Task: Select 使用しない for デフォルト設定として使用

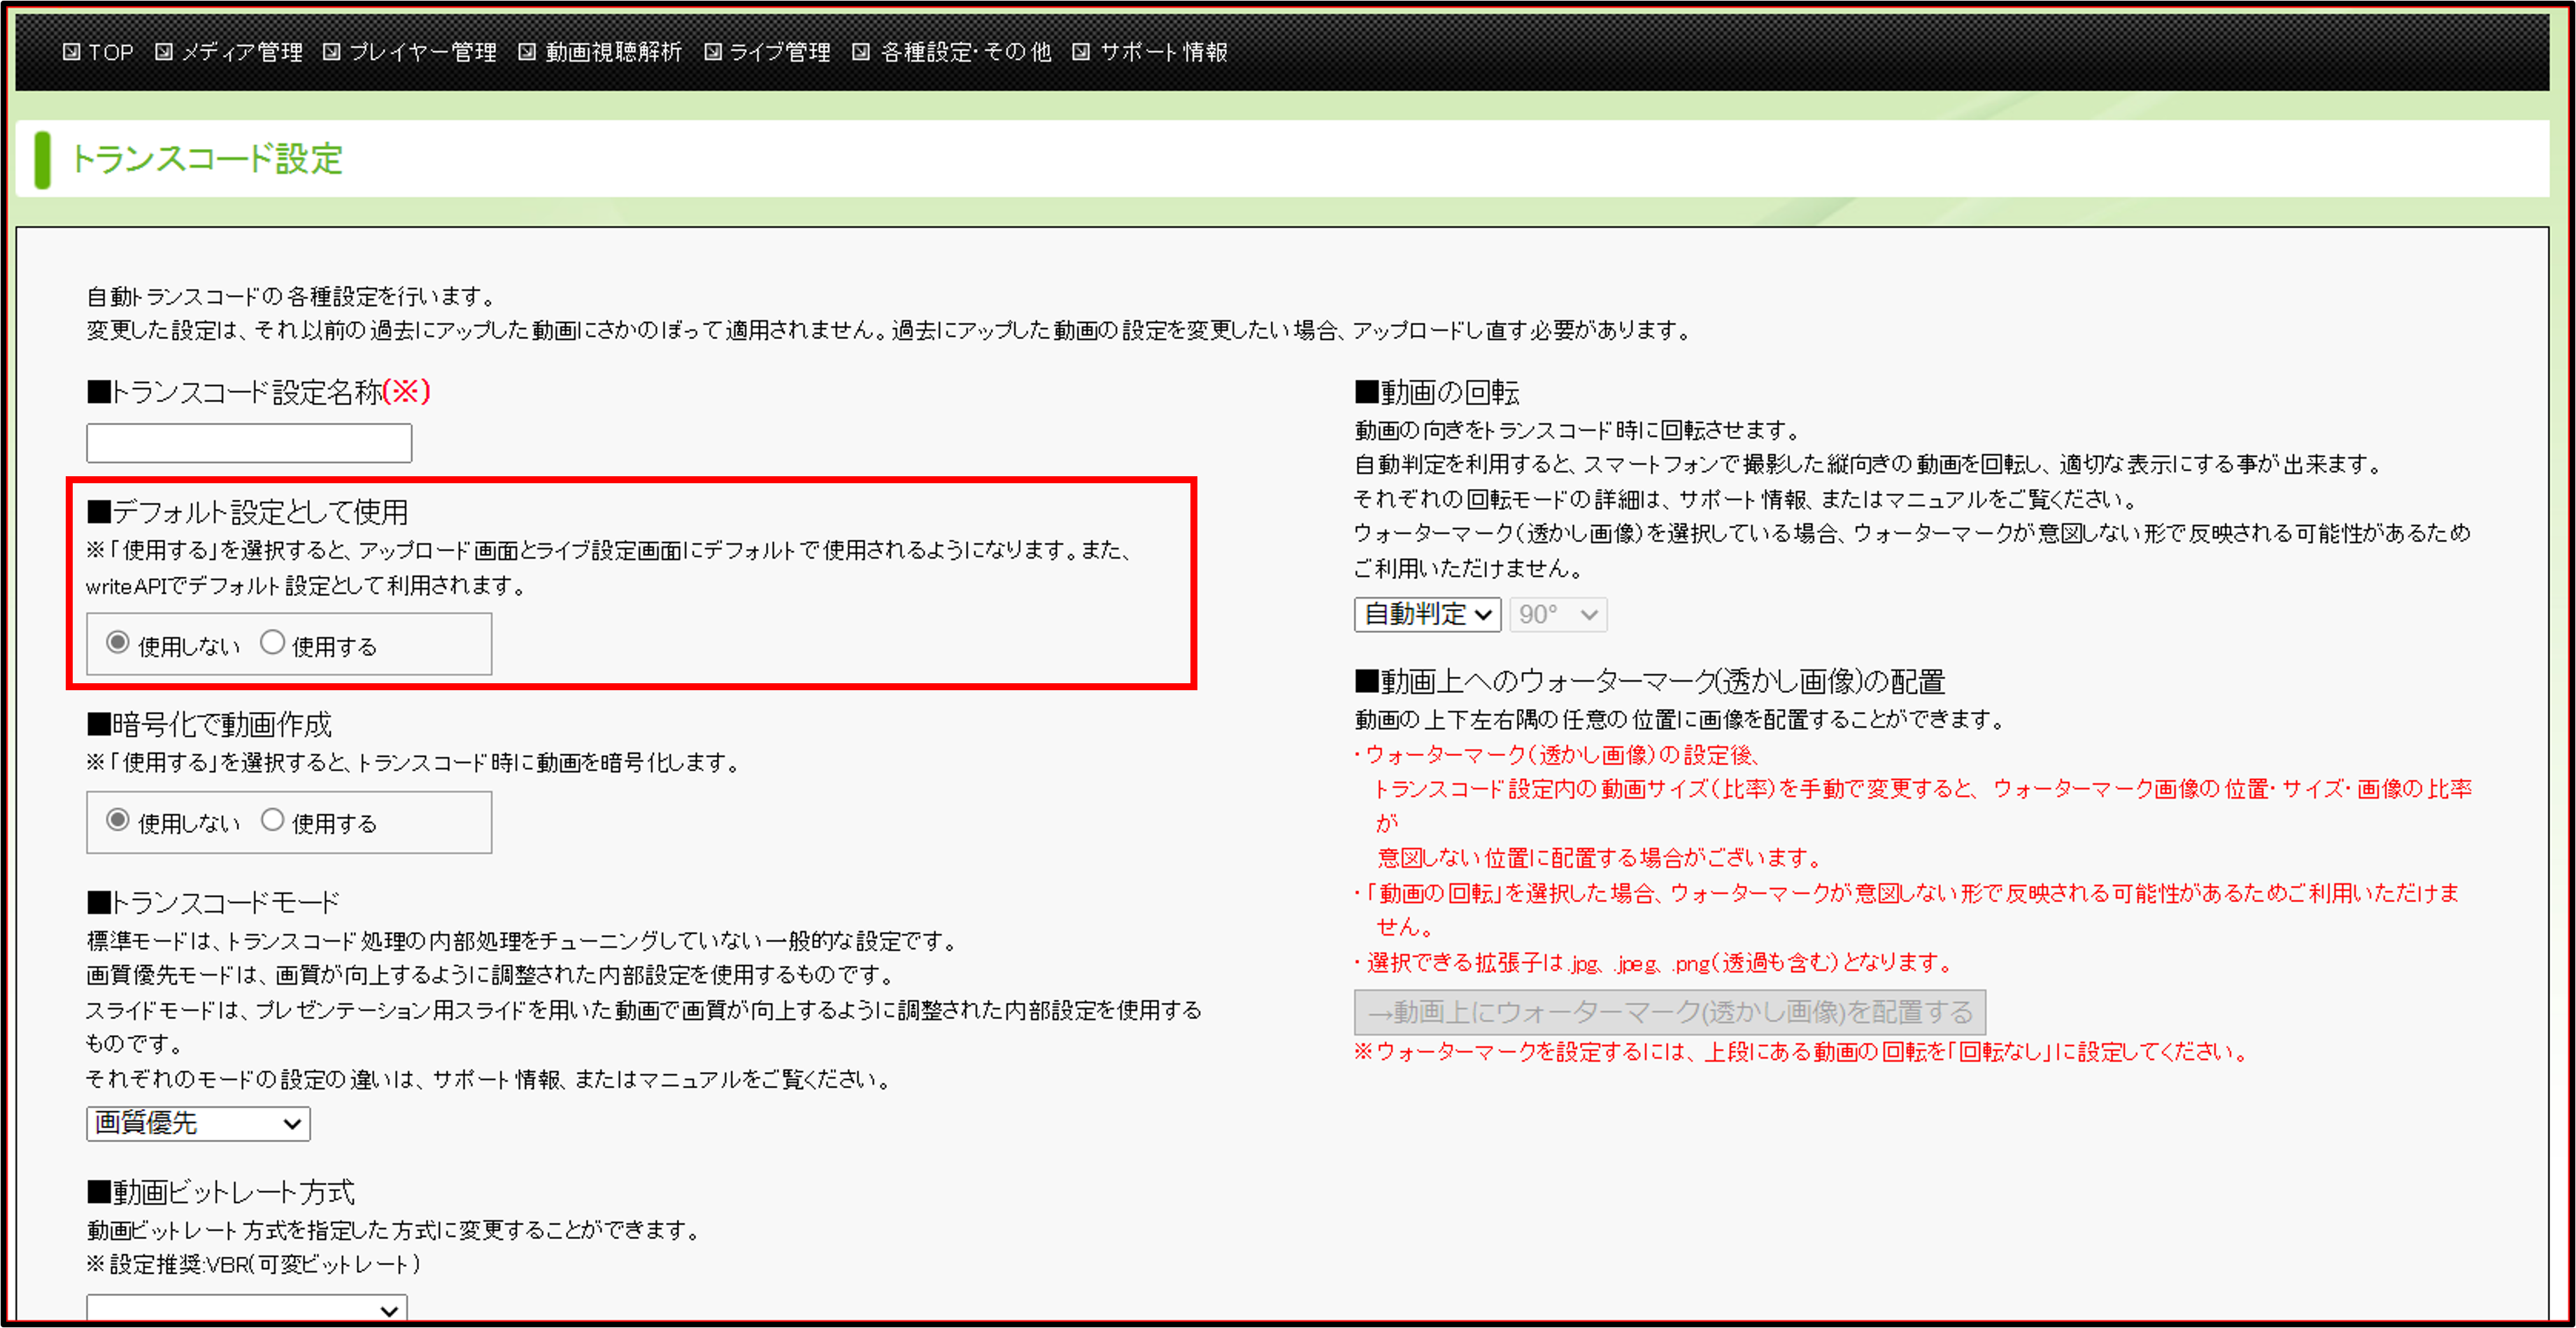Action: (118, 643)
